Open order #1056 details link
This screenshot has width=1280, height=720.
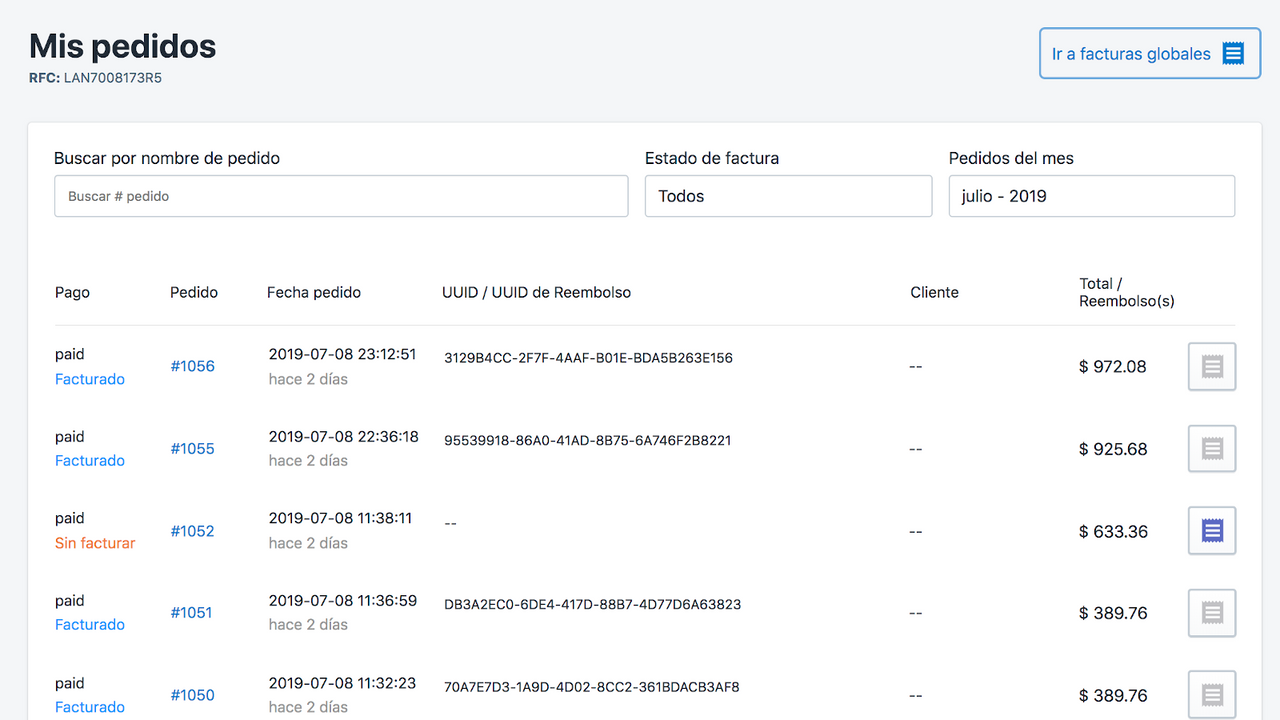pos(192,366)
